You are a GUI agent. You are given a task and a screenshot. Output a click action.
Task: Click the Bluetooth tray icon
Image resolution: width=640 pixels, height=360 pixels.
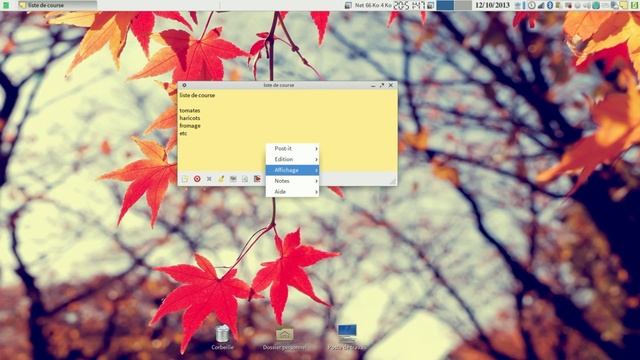(x=550, y=5)
